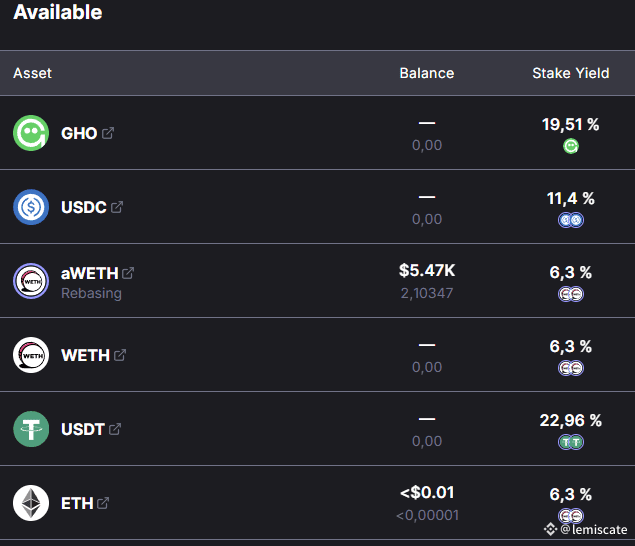The height and width of the screenshot is (546, 635).
Task: Click the WETH token logo icon
Action: (31, 355)
